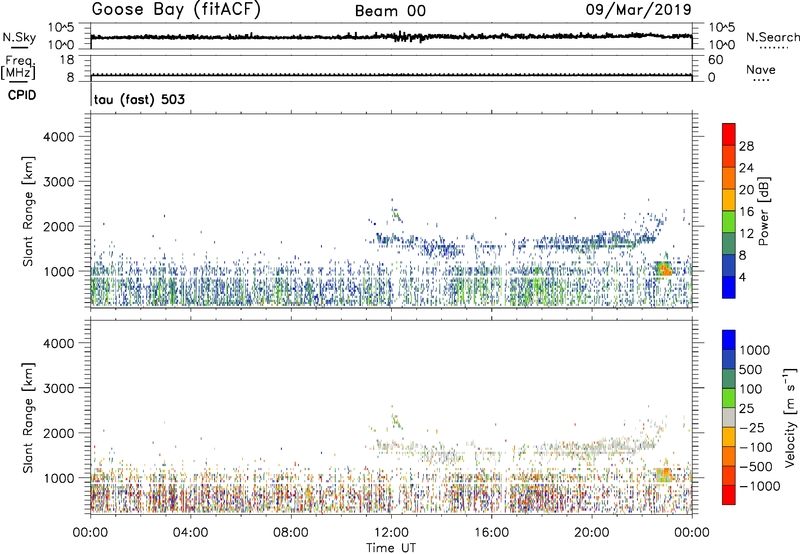The image size is (800, 554).
Task: Click the 500–1000 m/s velocity color segment
Action: point(729,360)
